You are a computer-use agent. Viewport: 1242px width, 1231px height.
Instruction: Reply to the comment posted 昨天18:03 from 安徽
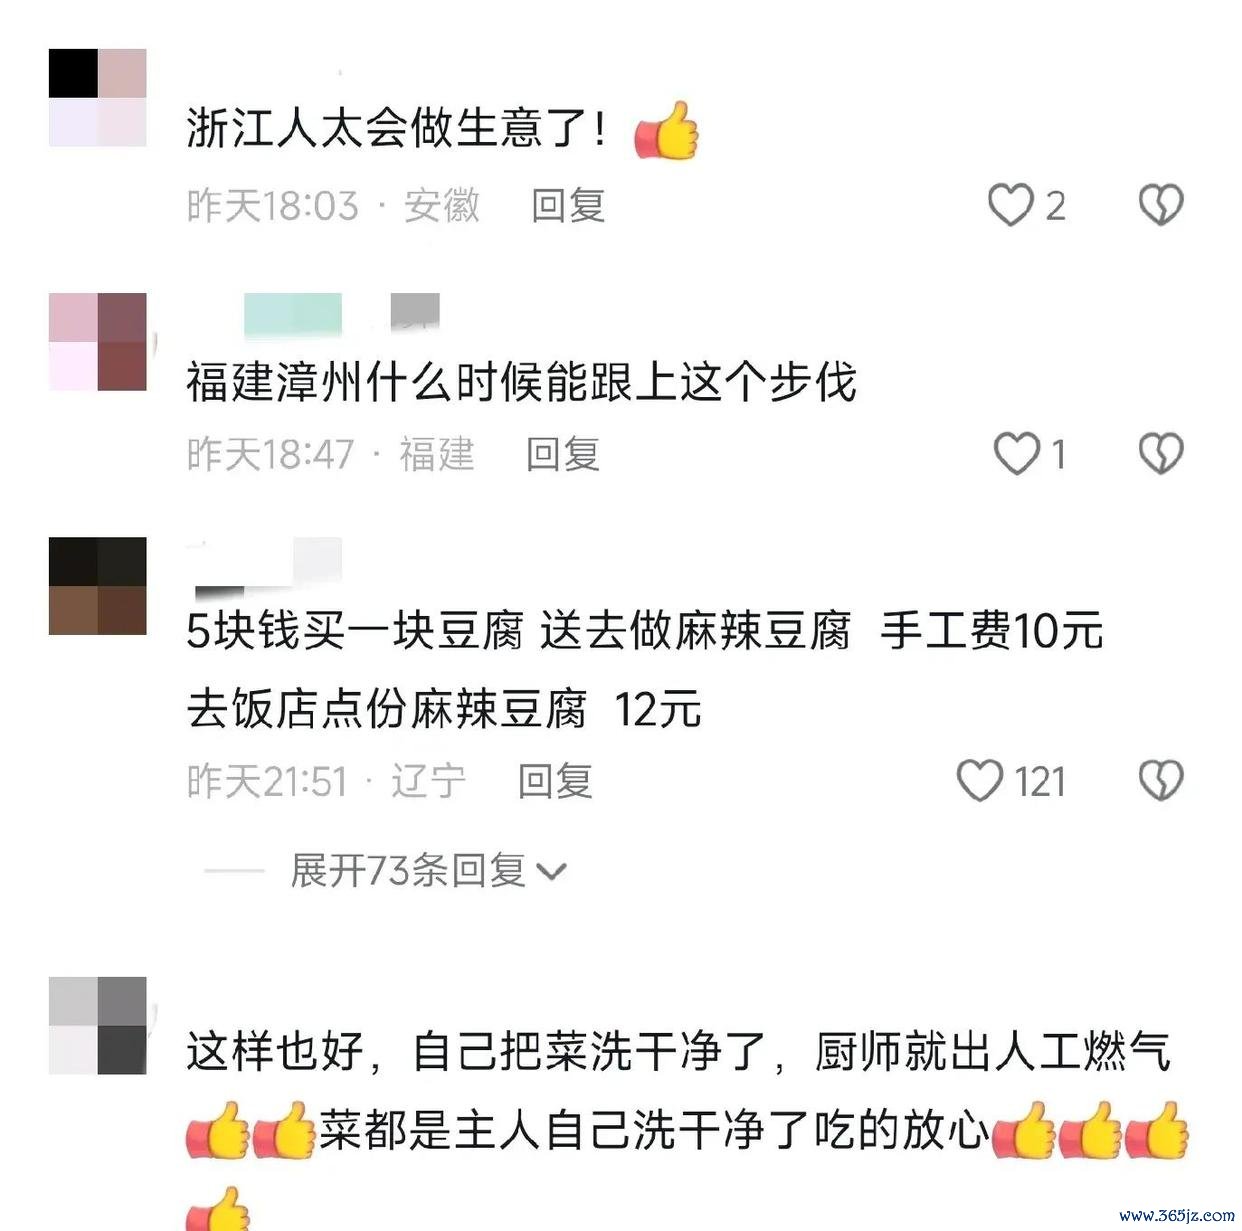point(568,206)
